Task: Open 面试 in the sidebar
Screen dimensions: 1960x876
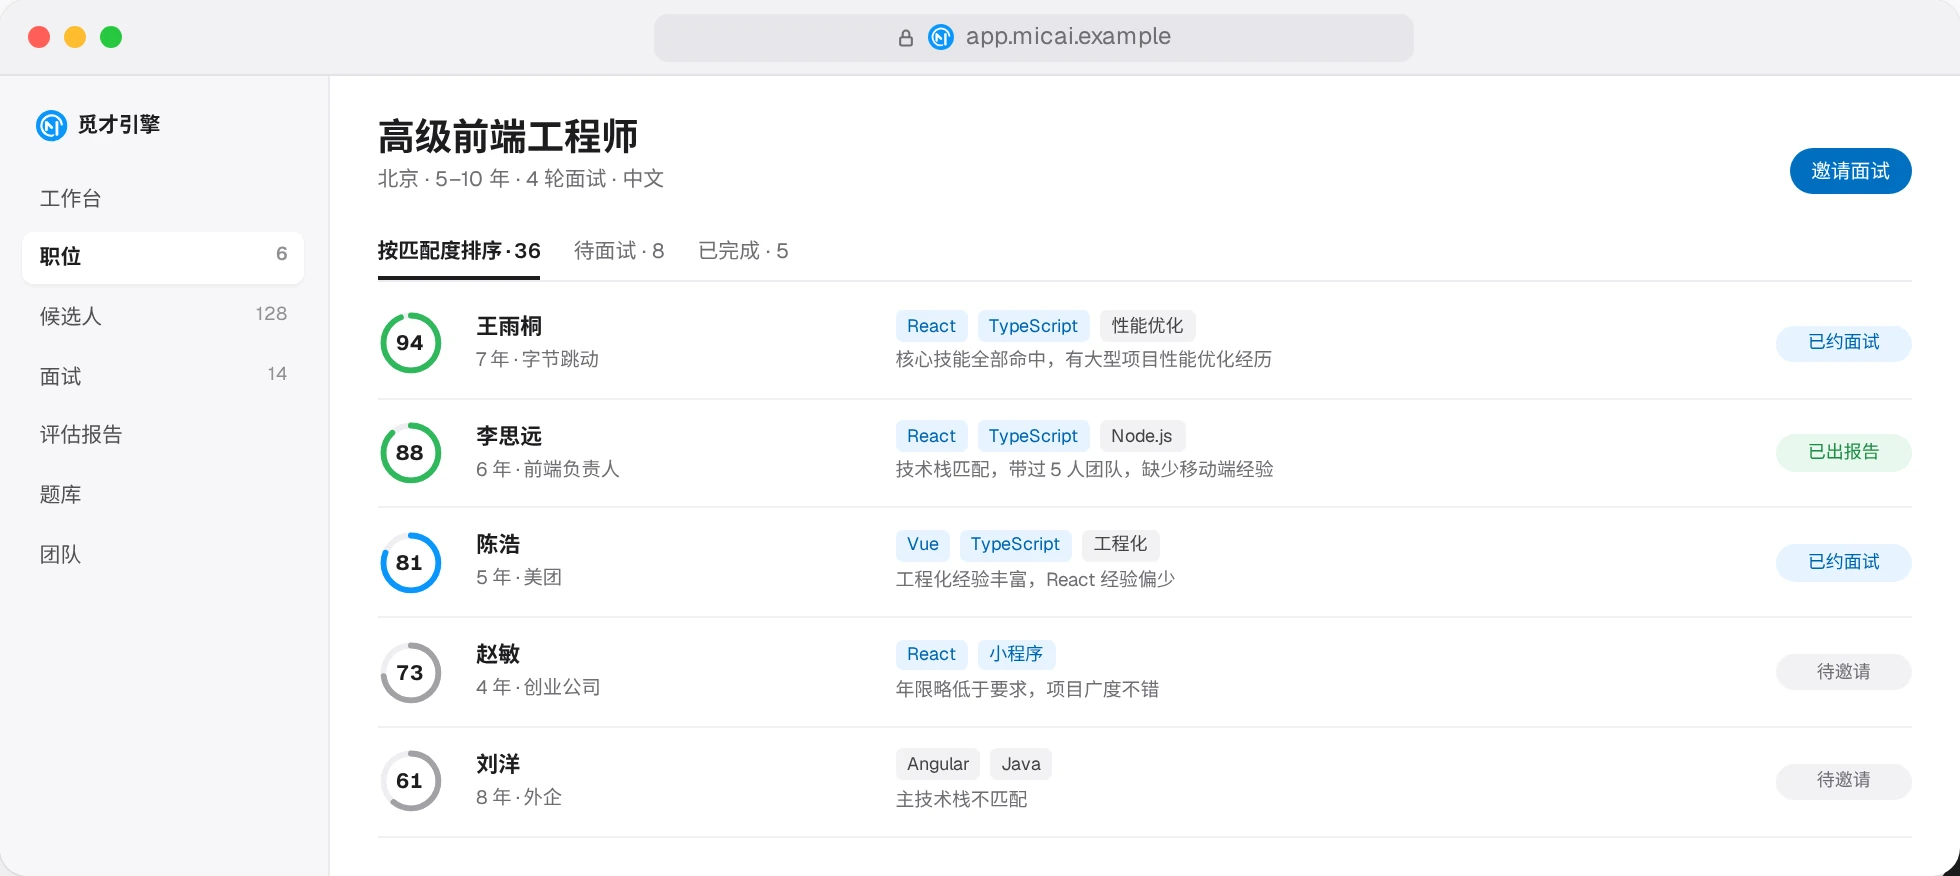Action: (163, 376)
